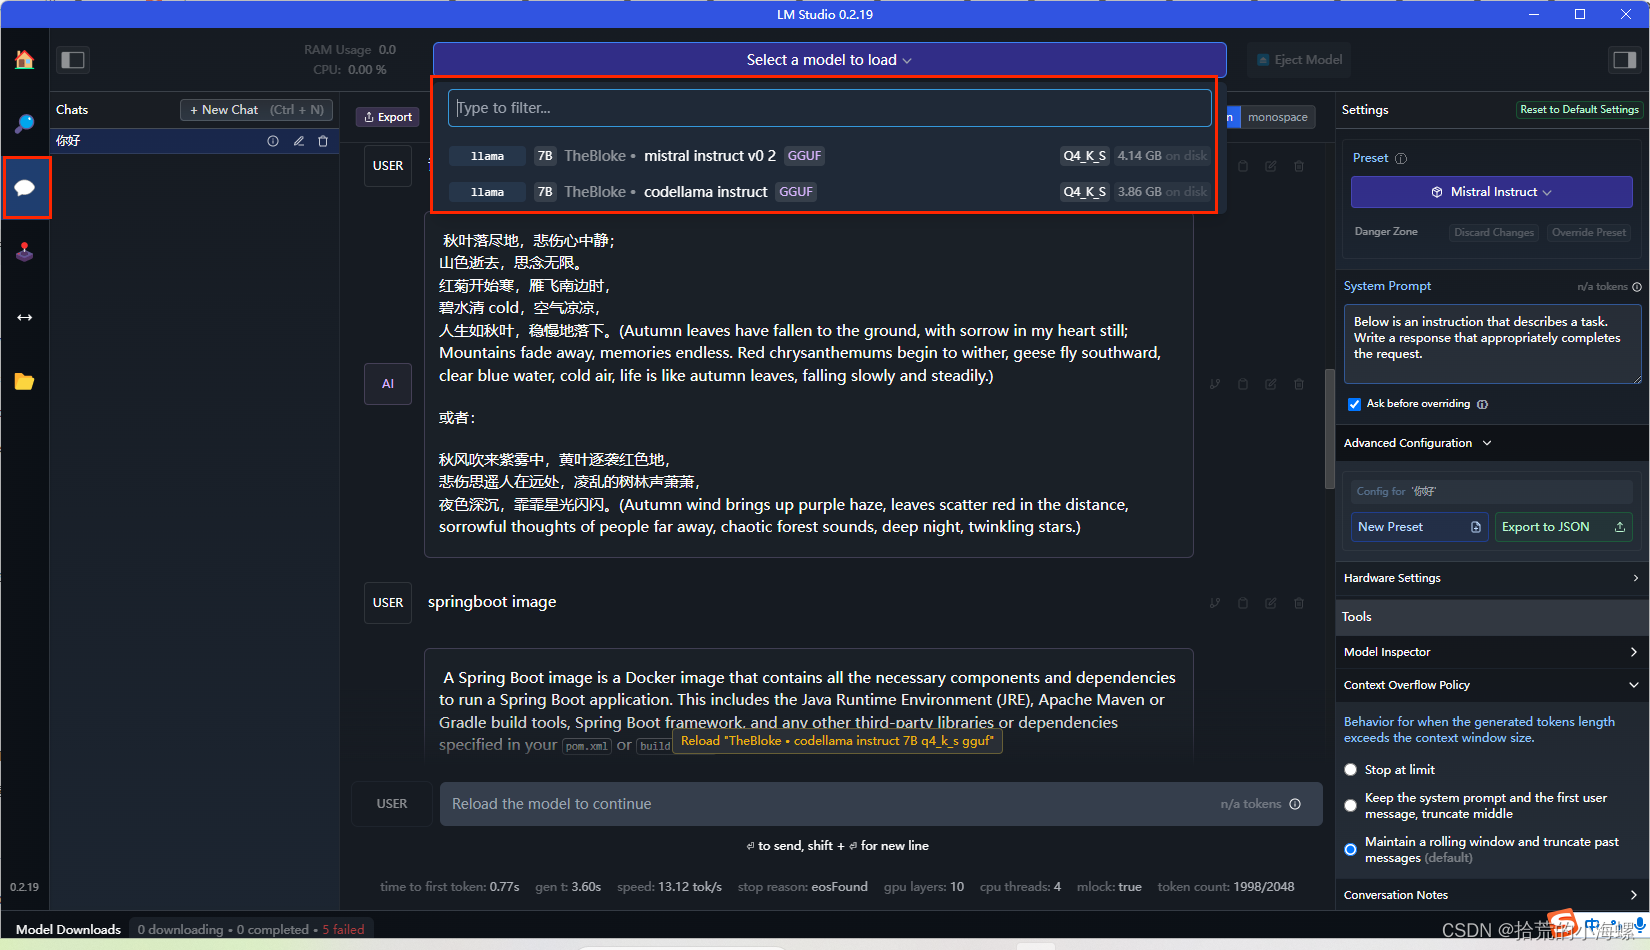1650x950 pixels.
Task: Toggle the right settings sidebar panel
Action: tap(1623, 60)
